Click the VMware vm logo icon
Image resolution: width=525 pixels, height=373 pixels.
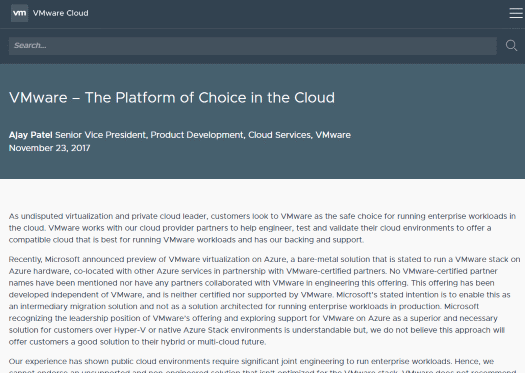(19, 13)
